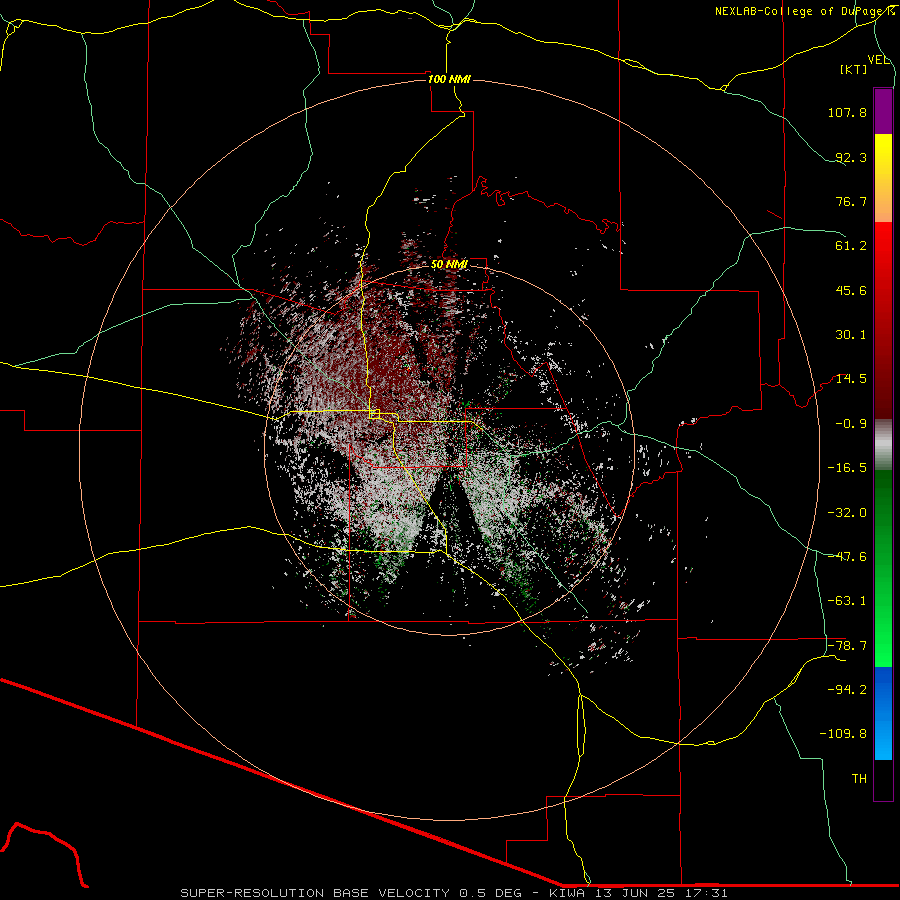
Task: Click the 76.7 velocity scale value
Action: [x=851, y=201]
